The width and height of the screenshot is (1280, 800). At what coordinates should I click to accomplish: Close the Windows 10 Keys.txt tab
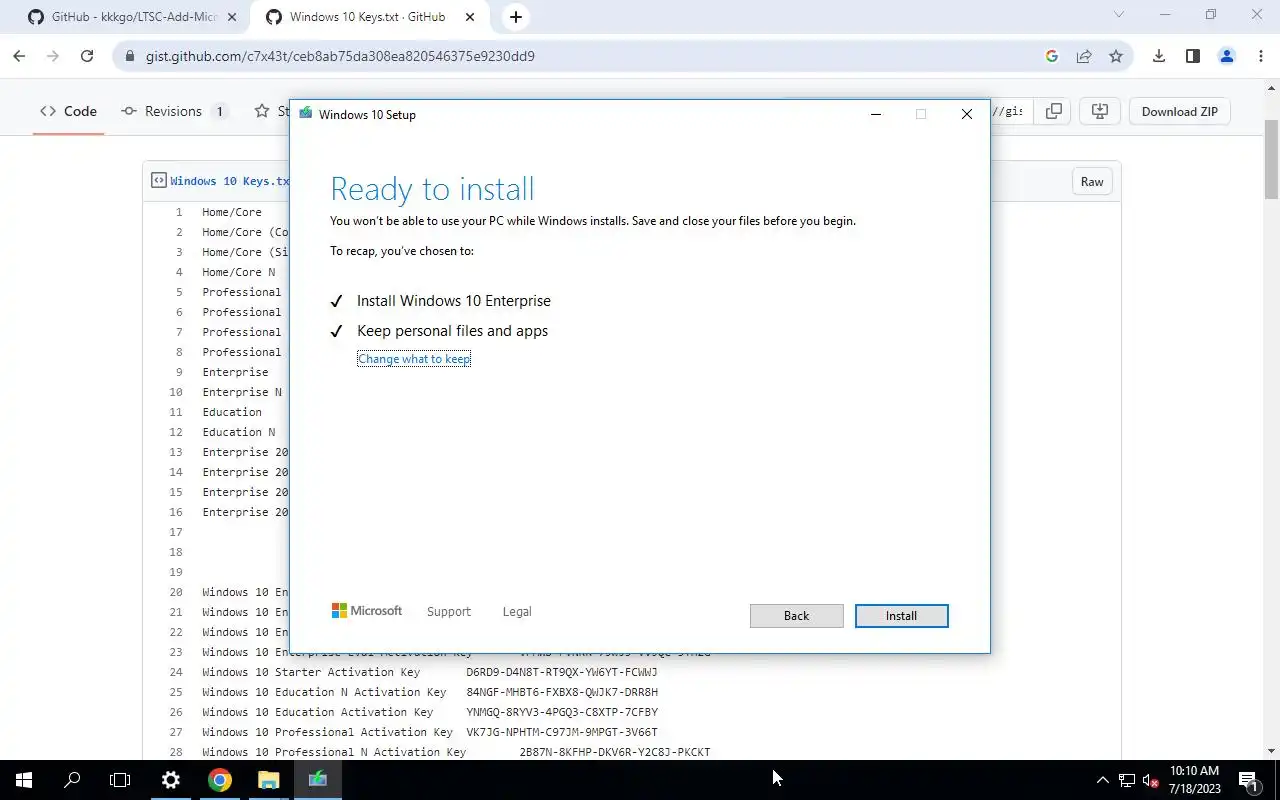coord(470,17)
